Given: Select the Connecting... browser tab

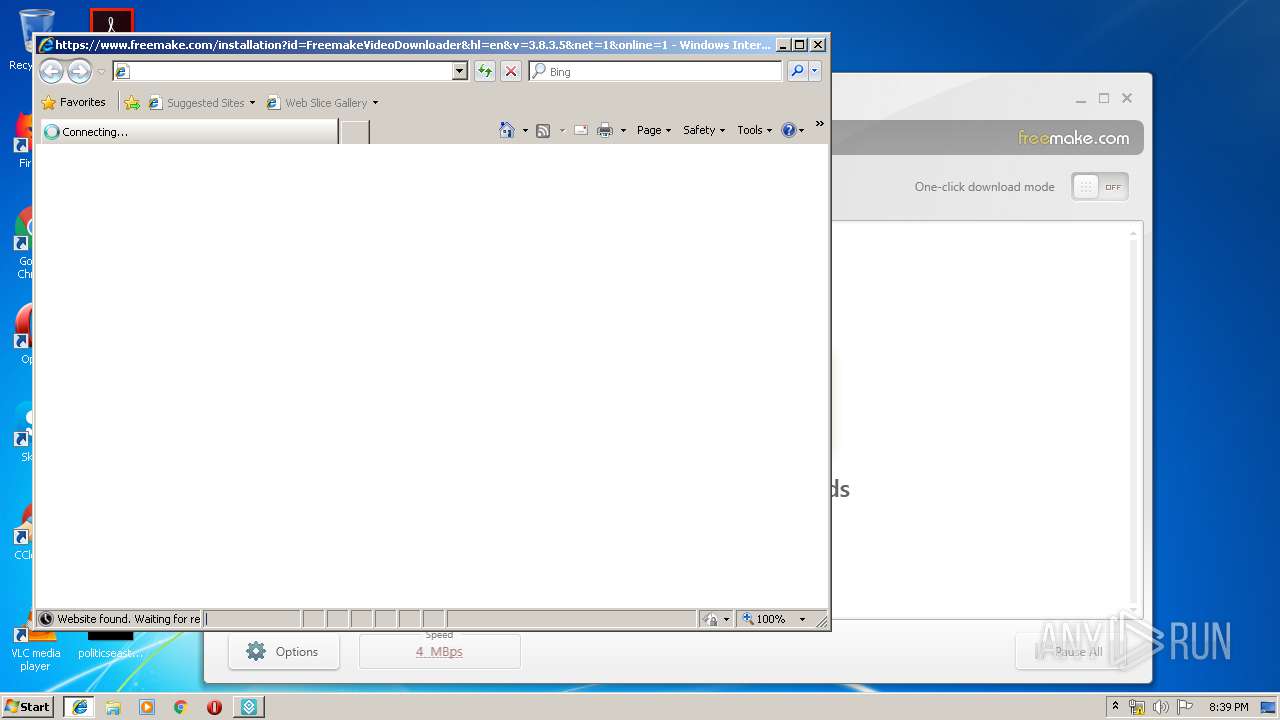Looking at the screenshot, I should click(x=187, y=131).
